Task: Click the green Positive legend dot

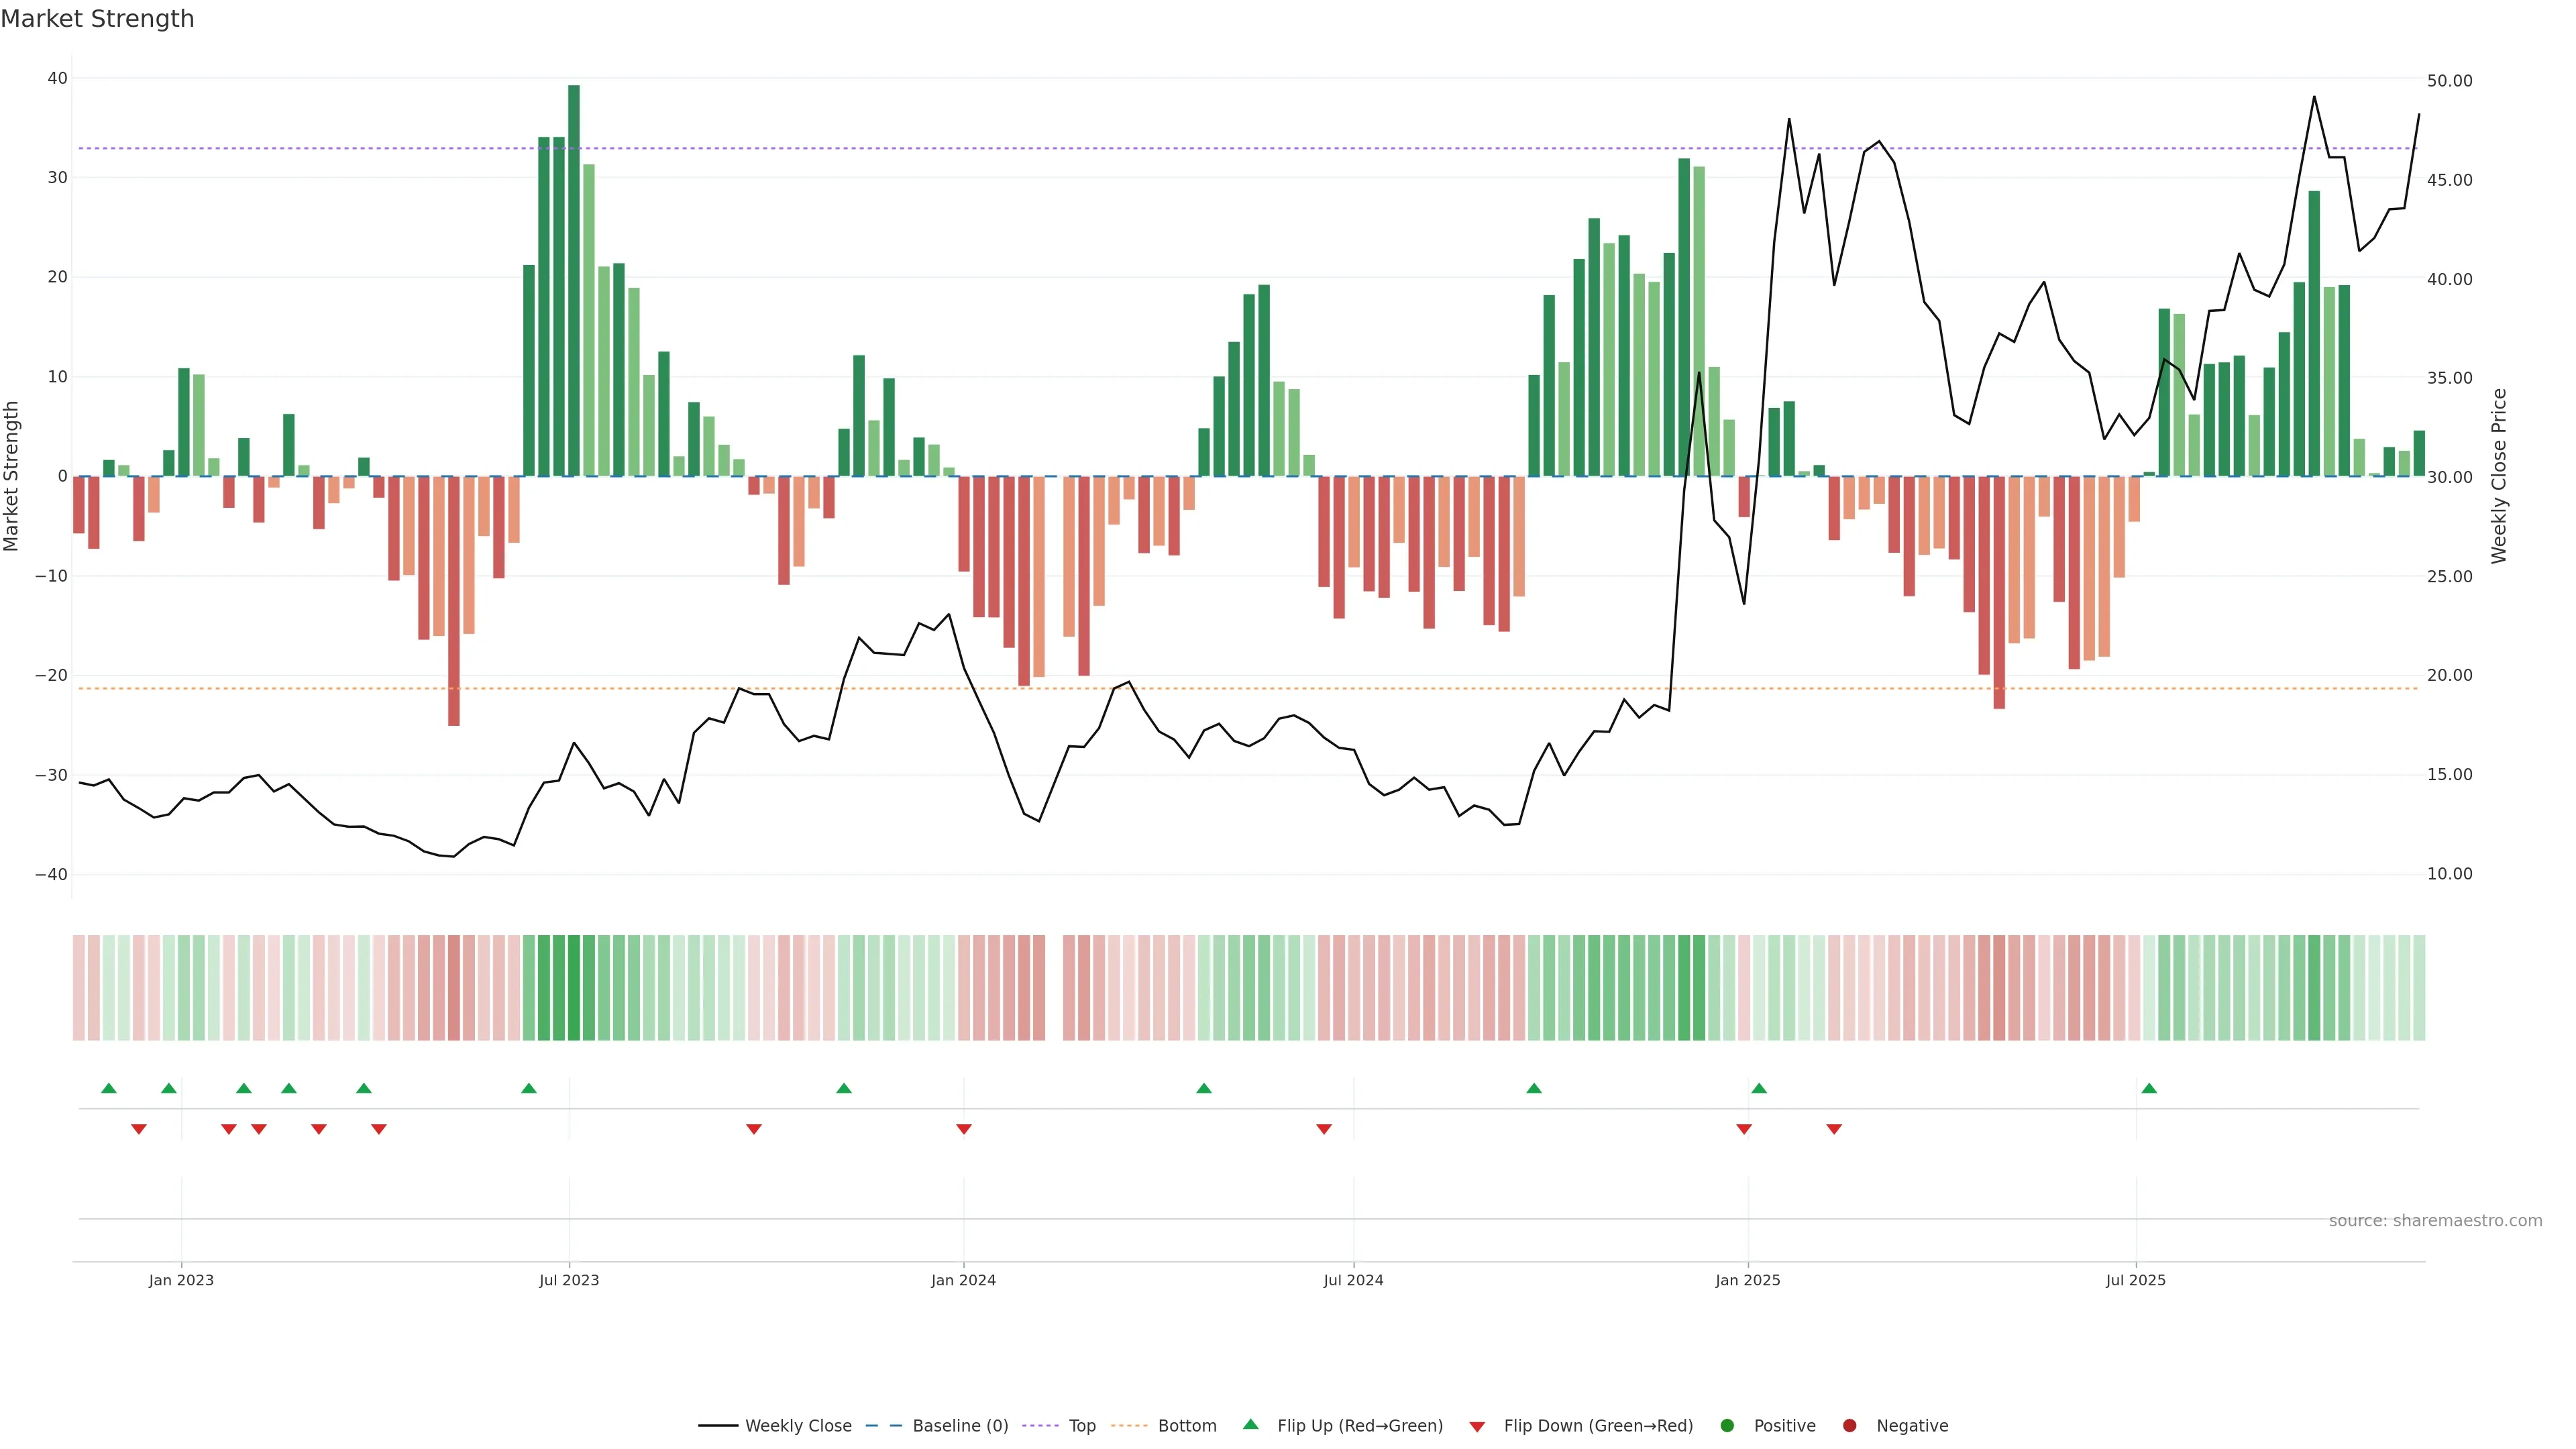Action: [x=1727, y=1425]
